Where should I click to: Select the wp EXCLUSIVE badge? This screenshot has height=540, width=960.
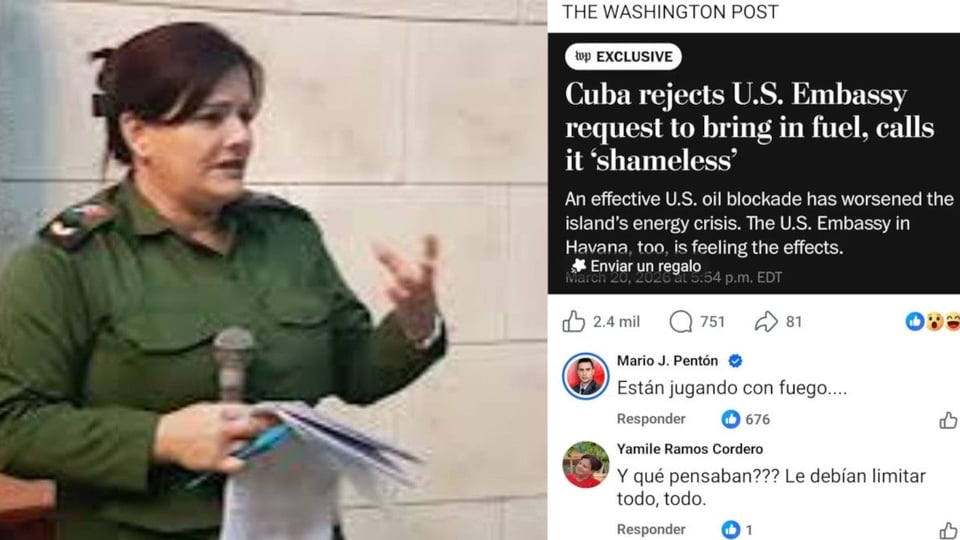click(623, 57)
